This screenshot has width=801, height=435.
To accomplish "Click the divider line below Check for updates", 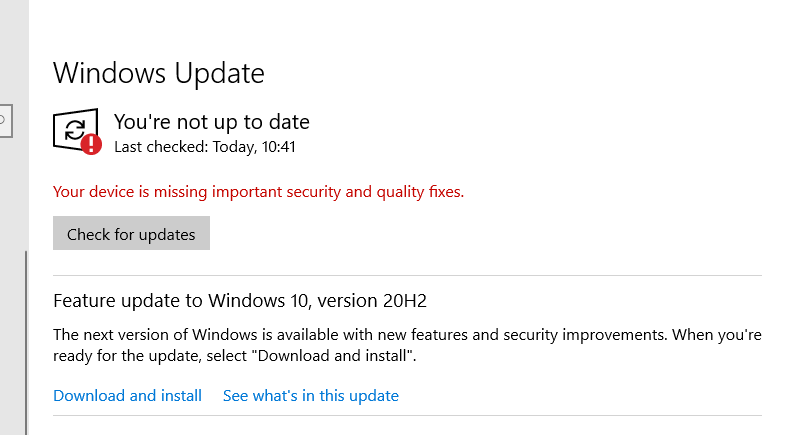I will coord(407,275).
